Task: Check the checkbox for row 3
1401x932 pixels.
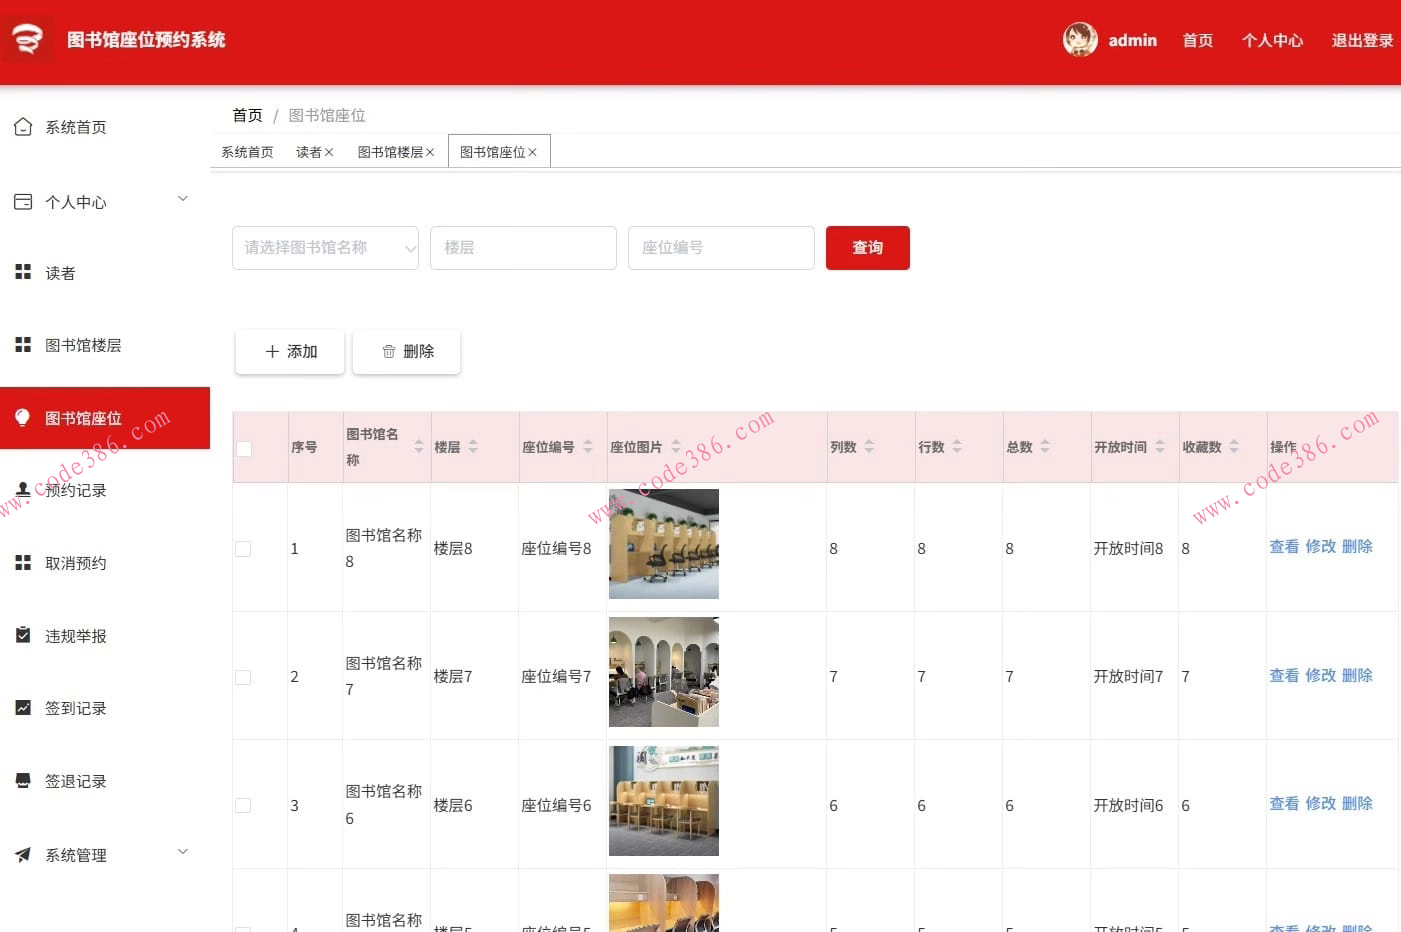Action: tap(243, 804)
